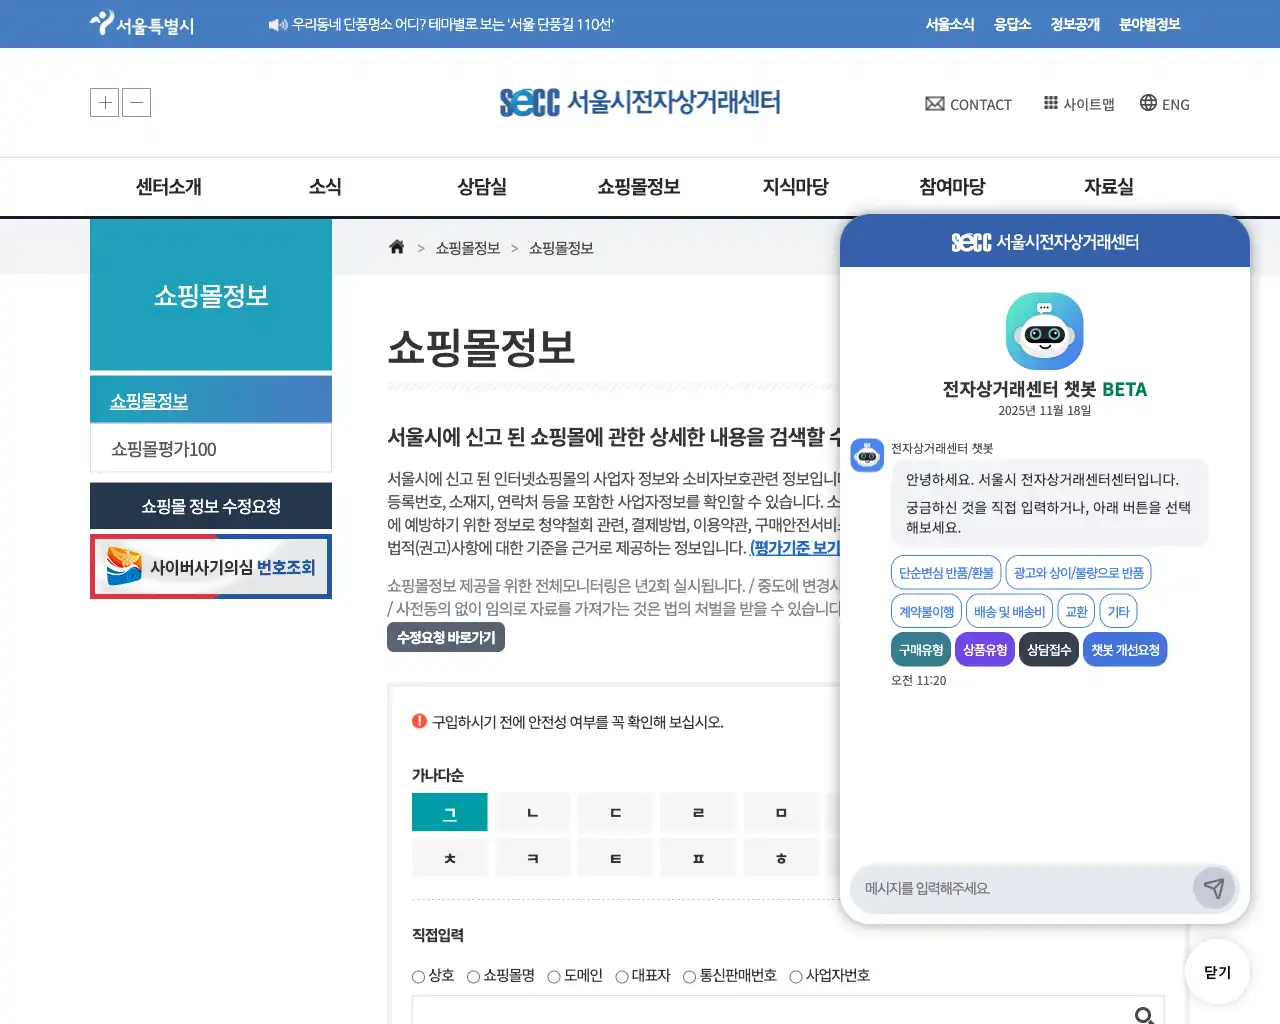The image size is (1280, 1024).
Task: Open the 상담실 navigation menu
Action: [481, 186]
